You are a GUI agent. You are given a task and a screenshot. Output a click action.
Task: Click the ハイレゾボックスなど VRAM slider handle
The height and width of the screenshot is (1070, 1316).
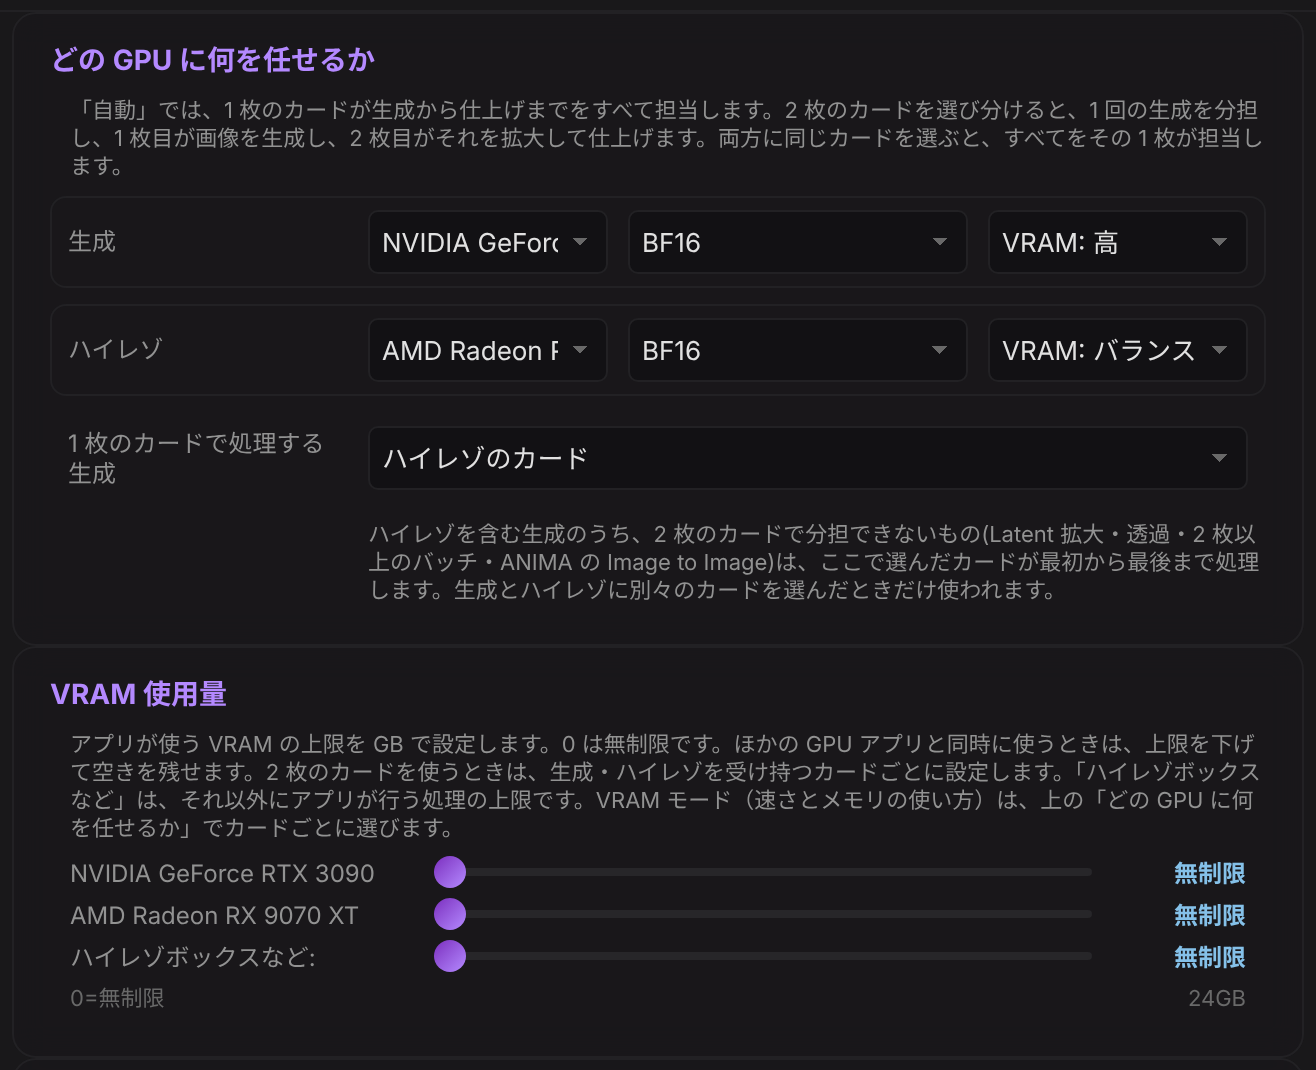pyautogui.click(x=450, y=956)
